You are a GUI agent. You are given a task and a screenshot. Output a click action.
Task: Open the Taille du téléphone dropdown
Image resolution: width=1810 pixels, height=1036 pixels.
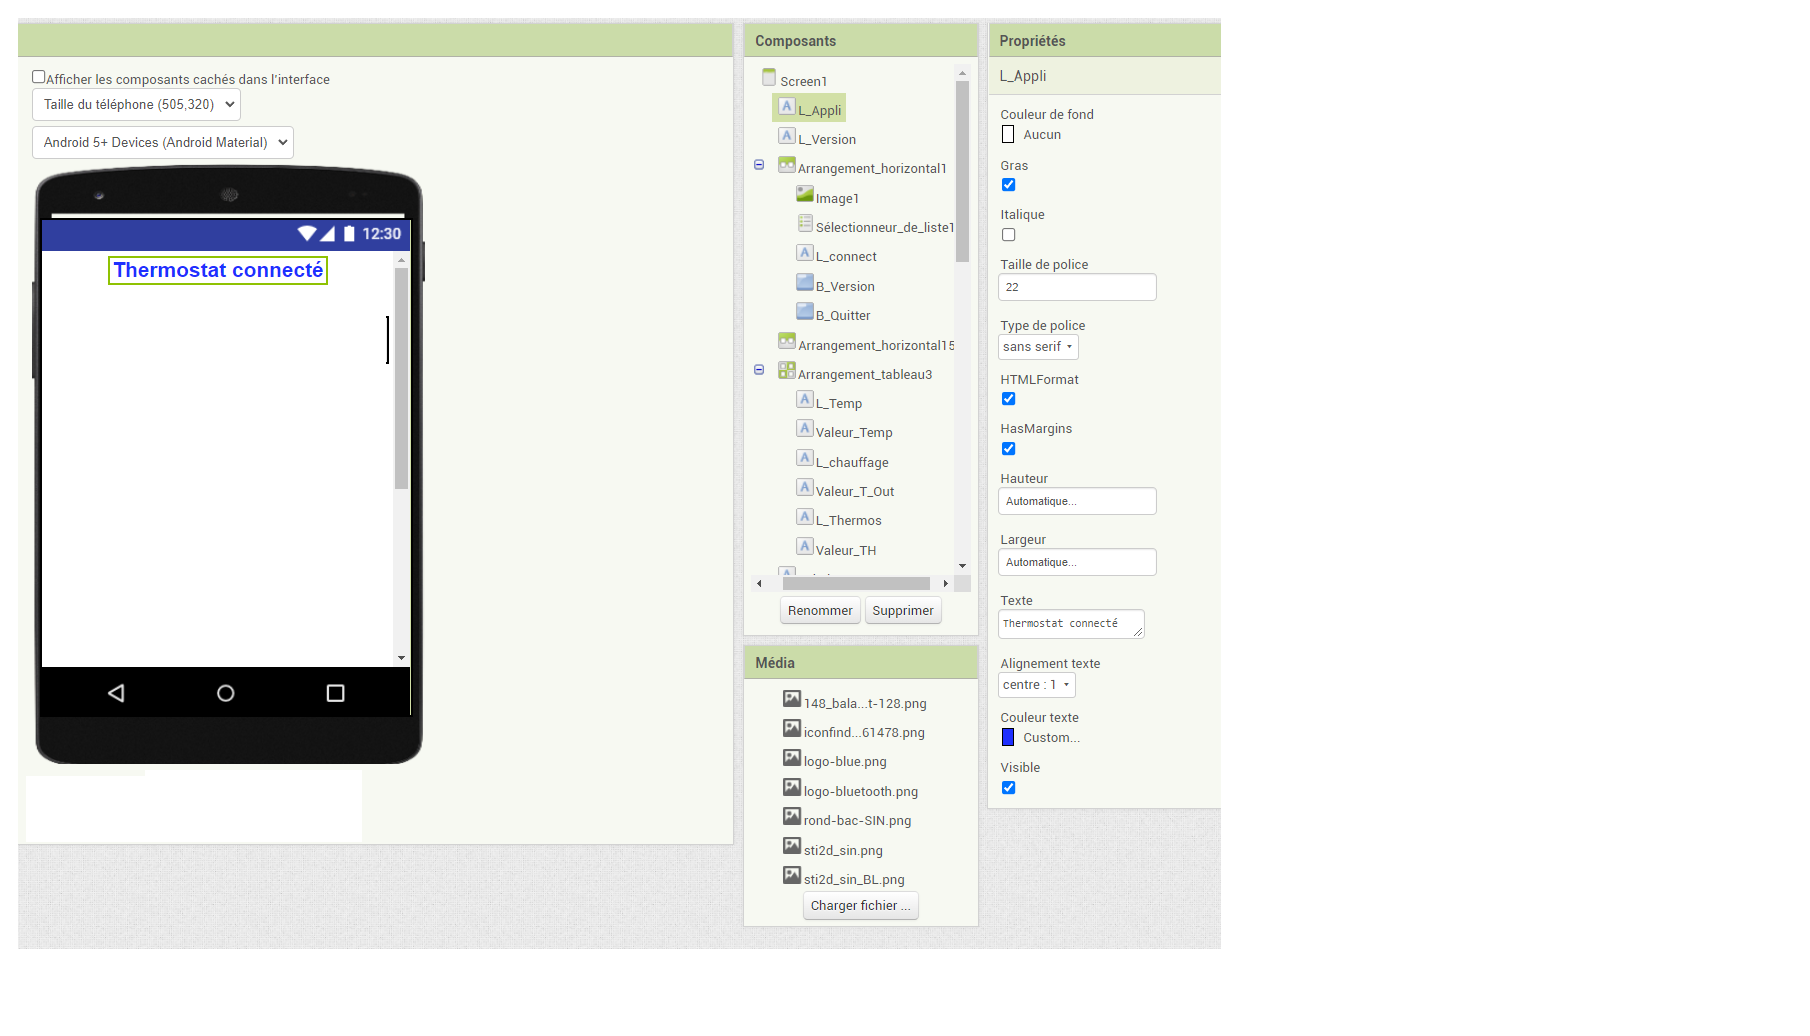click(136, 105)
